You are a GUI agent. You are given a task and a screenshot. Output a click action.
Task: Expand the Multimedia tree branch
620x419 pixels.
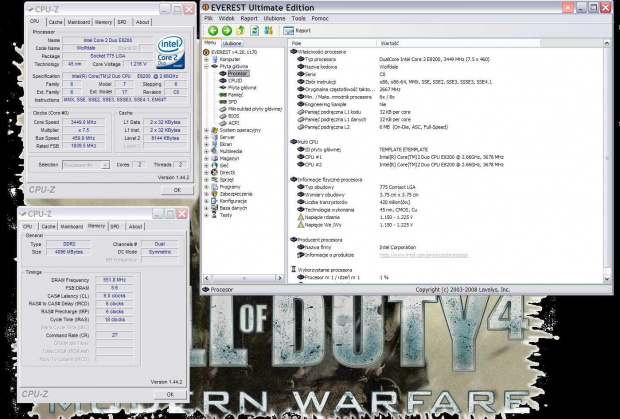pyautogui.click(x=206, y=151)
